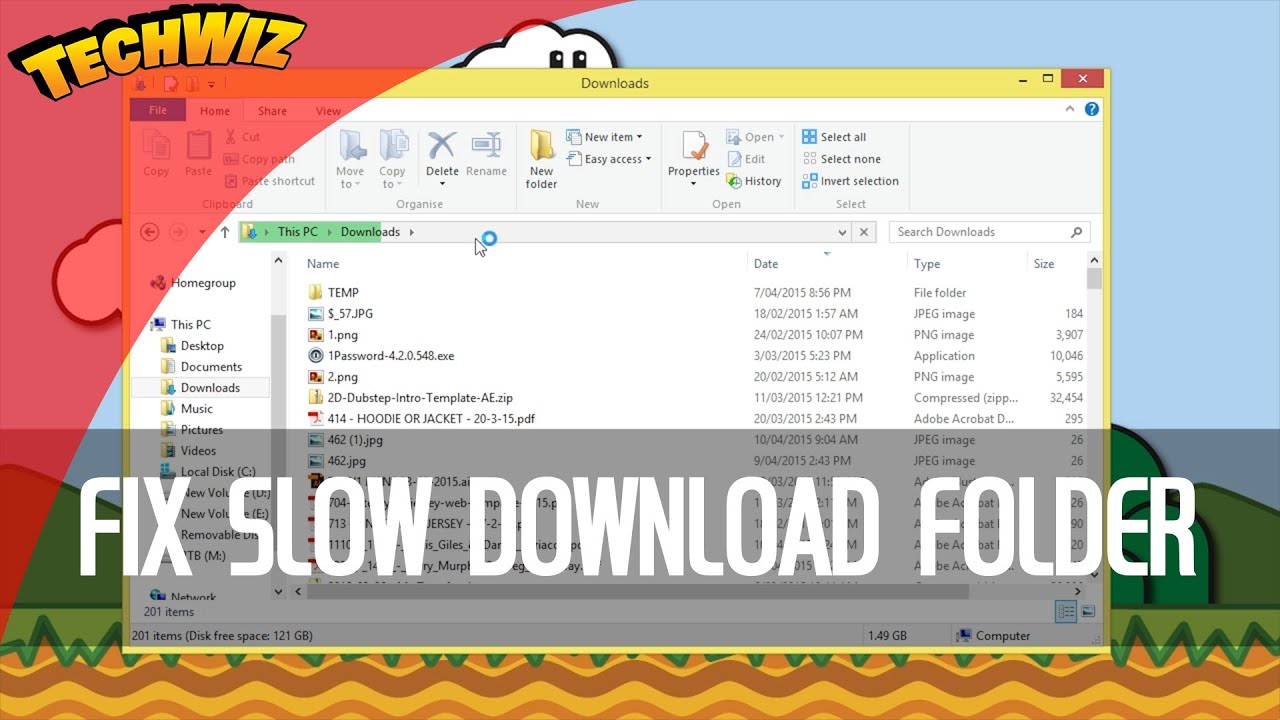Switch to the Share ribbon tab
The height and width of the screenshot is (720, 1280).
pyautogui.click(x=272, y=111)
